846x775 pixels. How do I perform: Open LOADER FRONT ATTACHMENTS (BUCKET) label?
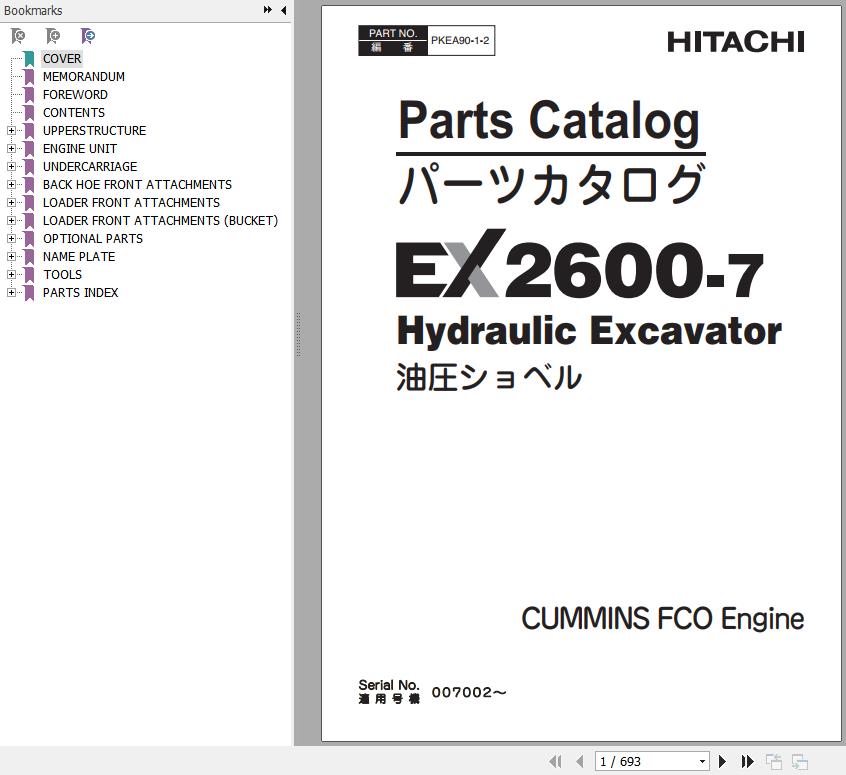(160, 221)
